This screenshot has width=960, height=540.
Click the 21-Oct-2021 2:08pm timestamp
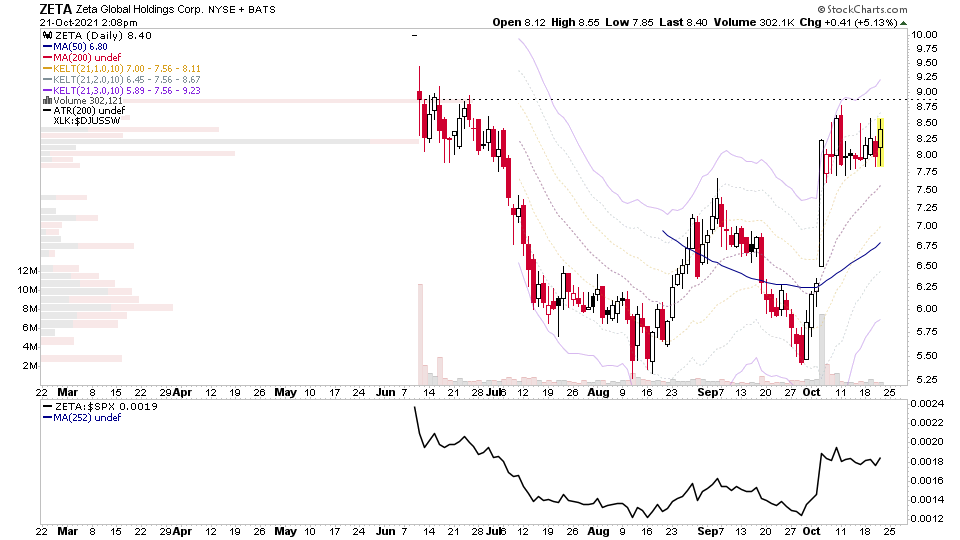(x=88, y=23)
